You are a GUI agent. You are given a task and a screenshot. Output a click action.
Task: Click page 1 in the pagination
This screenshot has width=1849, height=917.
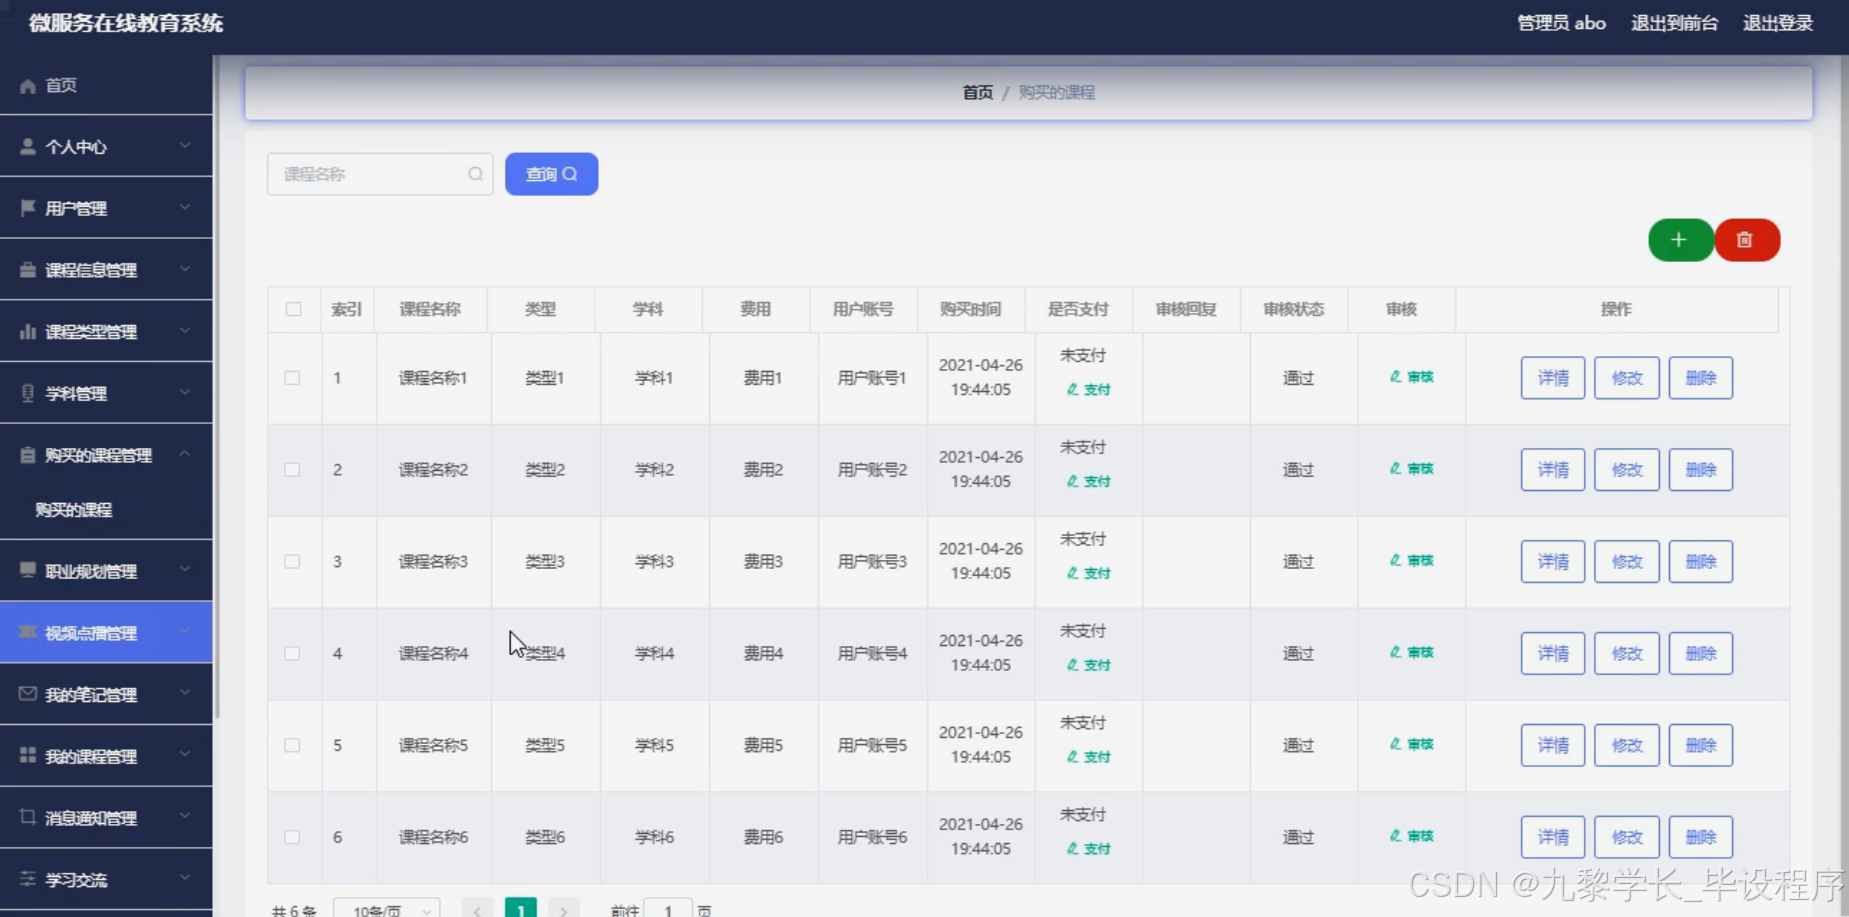click(521, 908)
